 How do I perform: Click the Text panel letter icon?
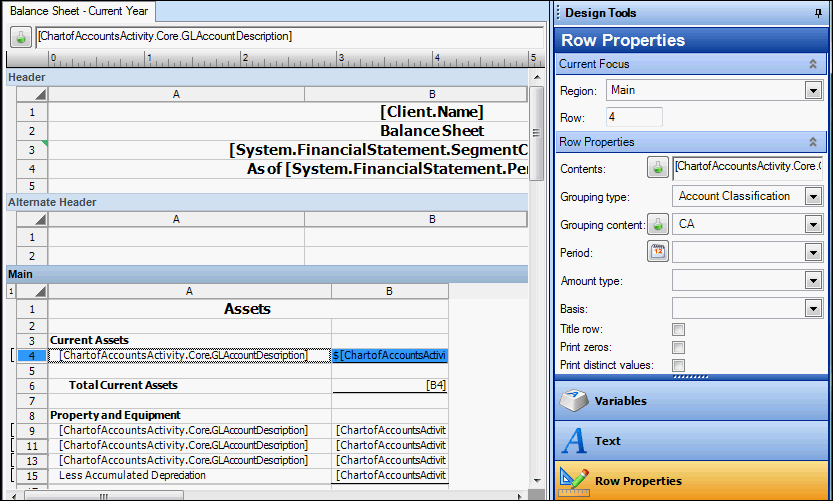pos(574,440)
